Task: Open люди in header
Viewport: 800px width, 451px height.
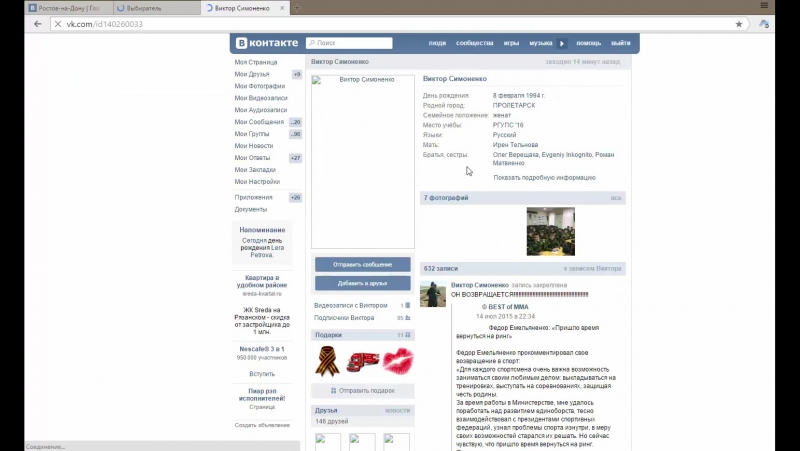Action: 437,43
